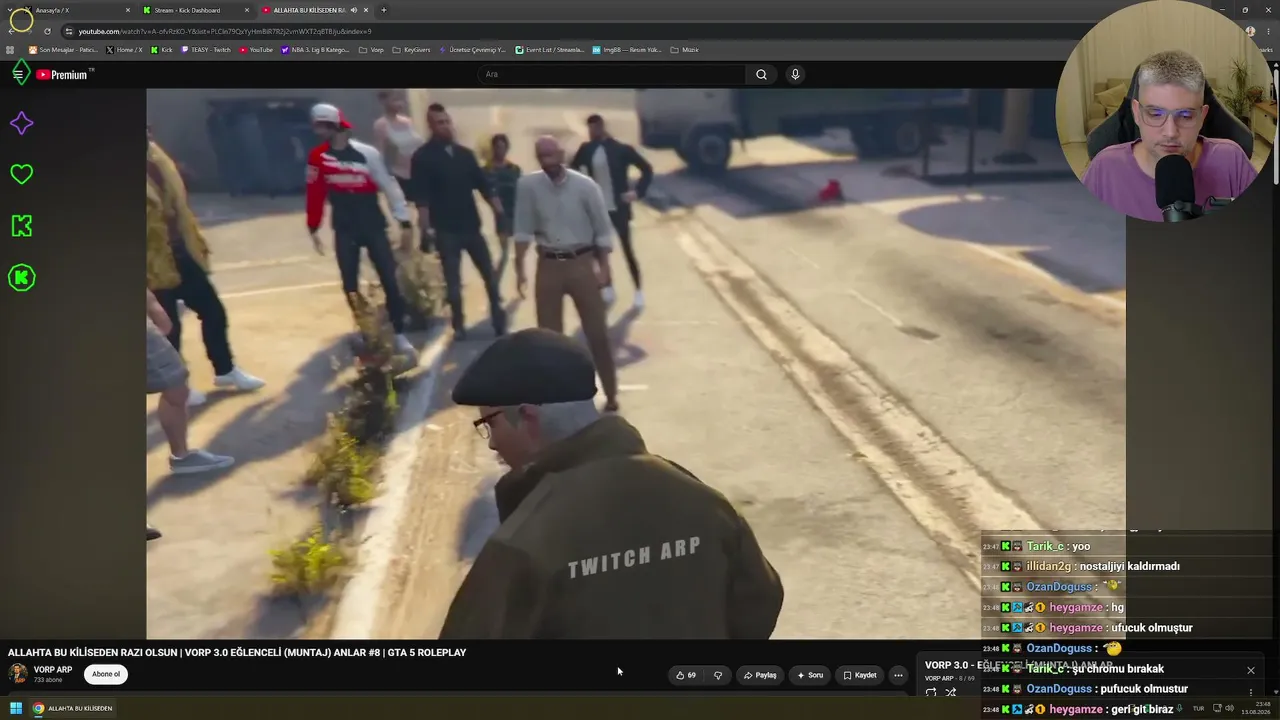Click the purple four-point star overlay icon
Screen dimensions: 1280x720
21,123
